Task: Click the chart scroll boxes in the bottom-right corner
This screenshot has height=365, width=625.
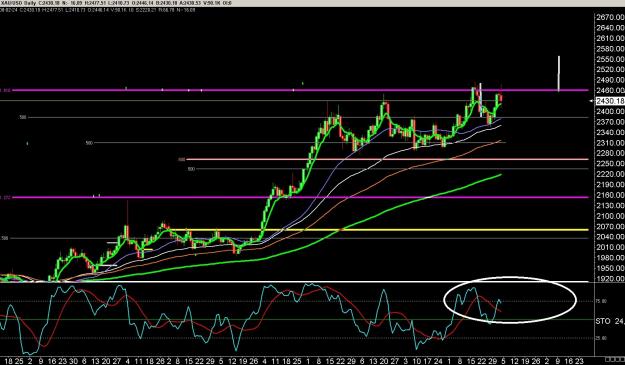Action: point(614,359)
